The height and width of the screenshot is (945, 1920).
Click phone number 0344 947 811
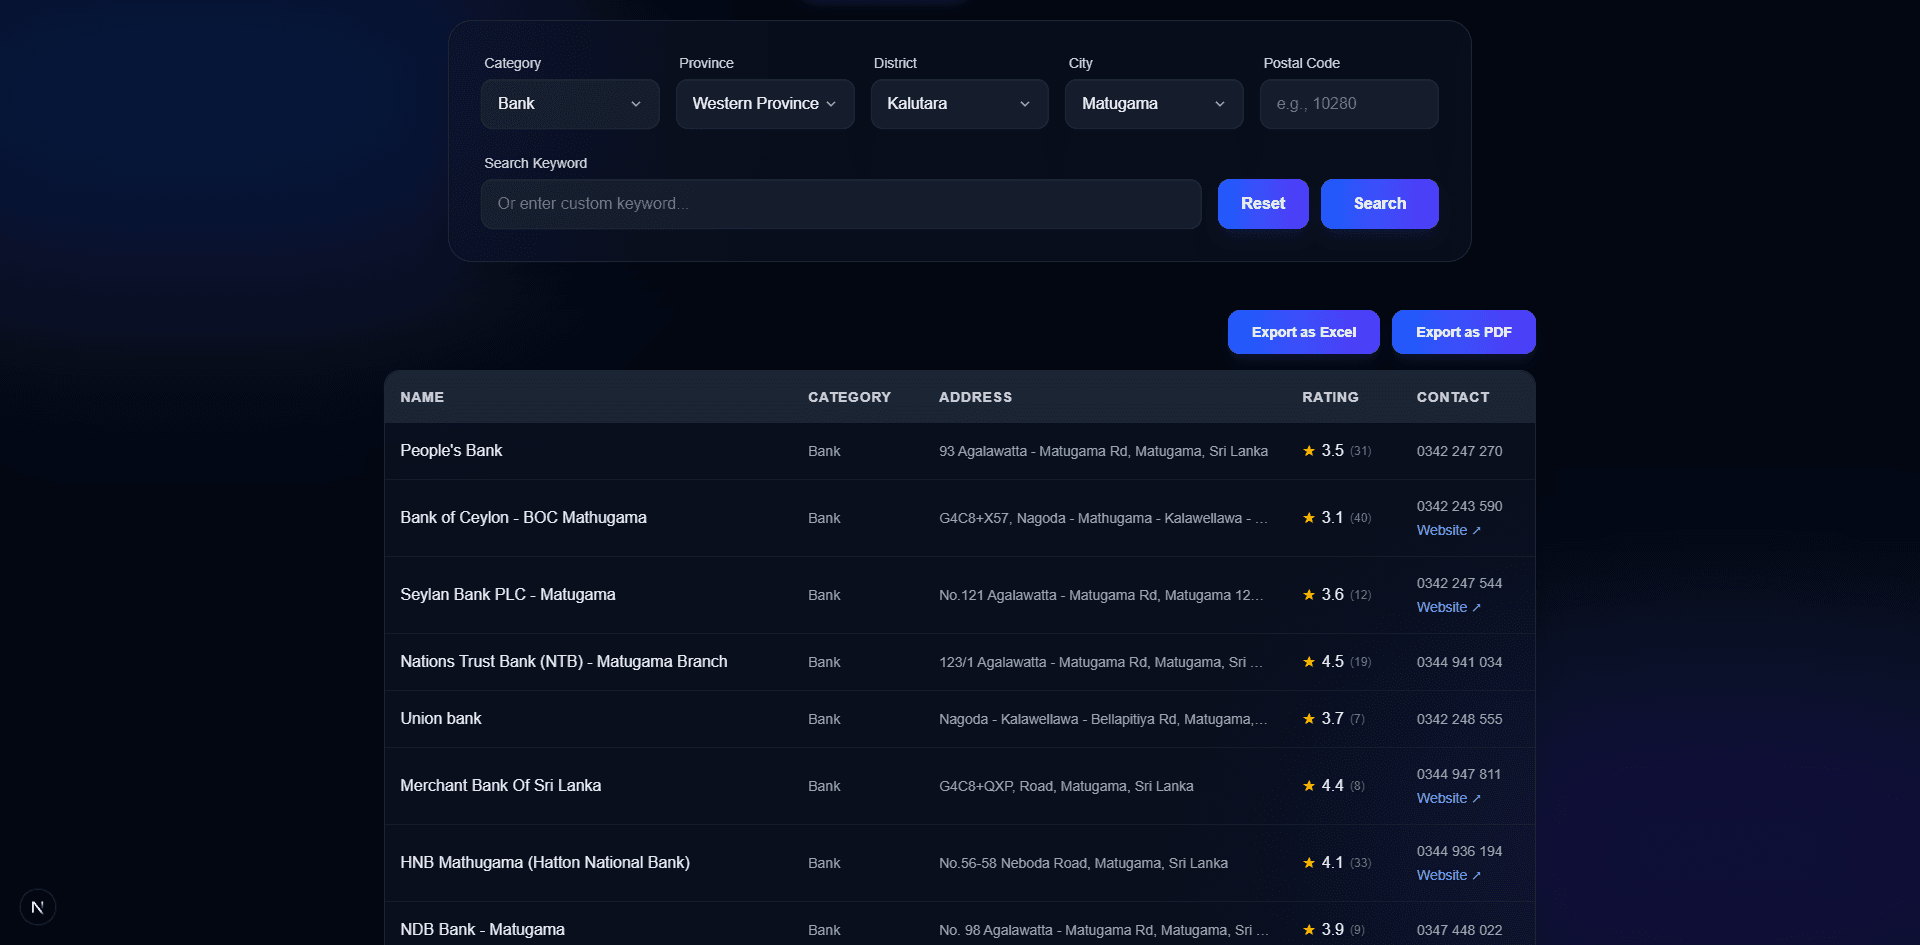pyautogui.click(x=1459, y=774)
